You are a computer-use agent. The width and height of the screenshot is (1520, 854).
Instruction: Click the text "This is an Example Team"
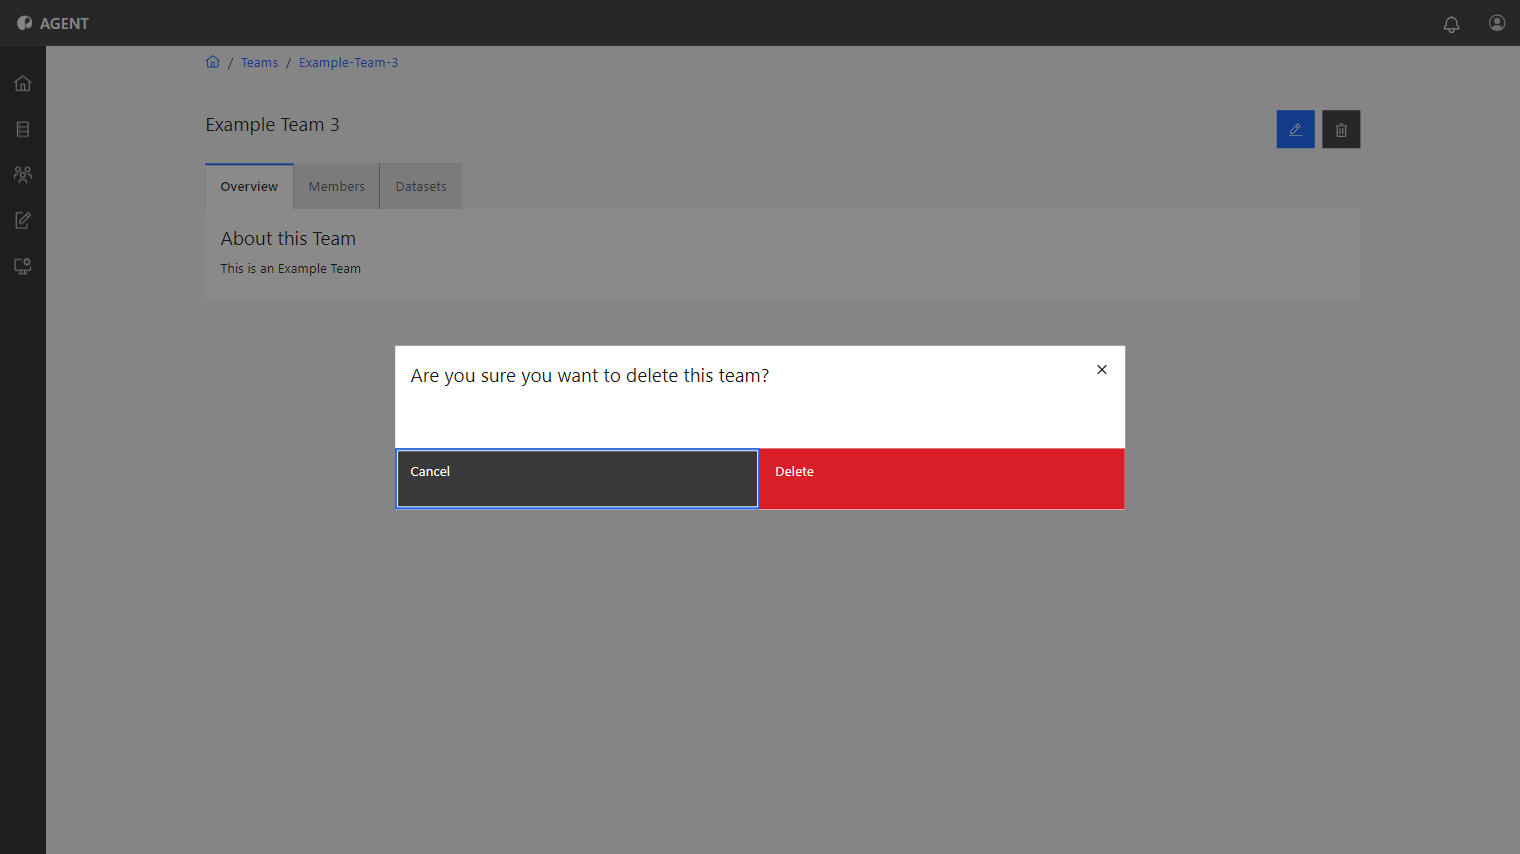[291, 269]
